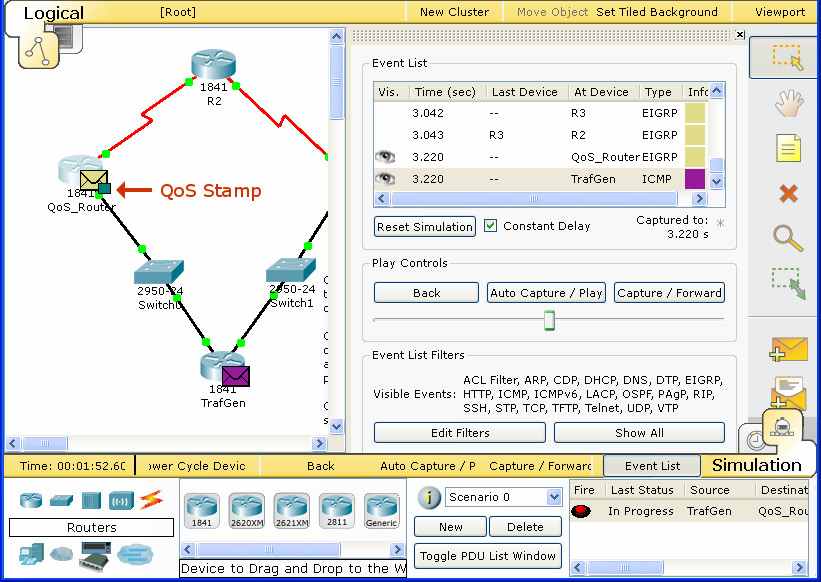
Task: Choose the 2621XM router model
Action: 292,510
